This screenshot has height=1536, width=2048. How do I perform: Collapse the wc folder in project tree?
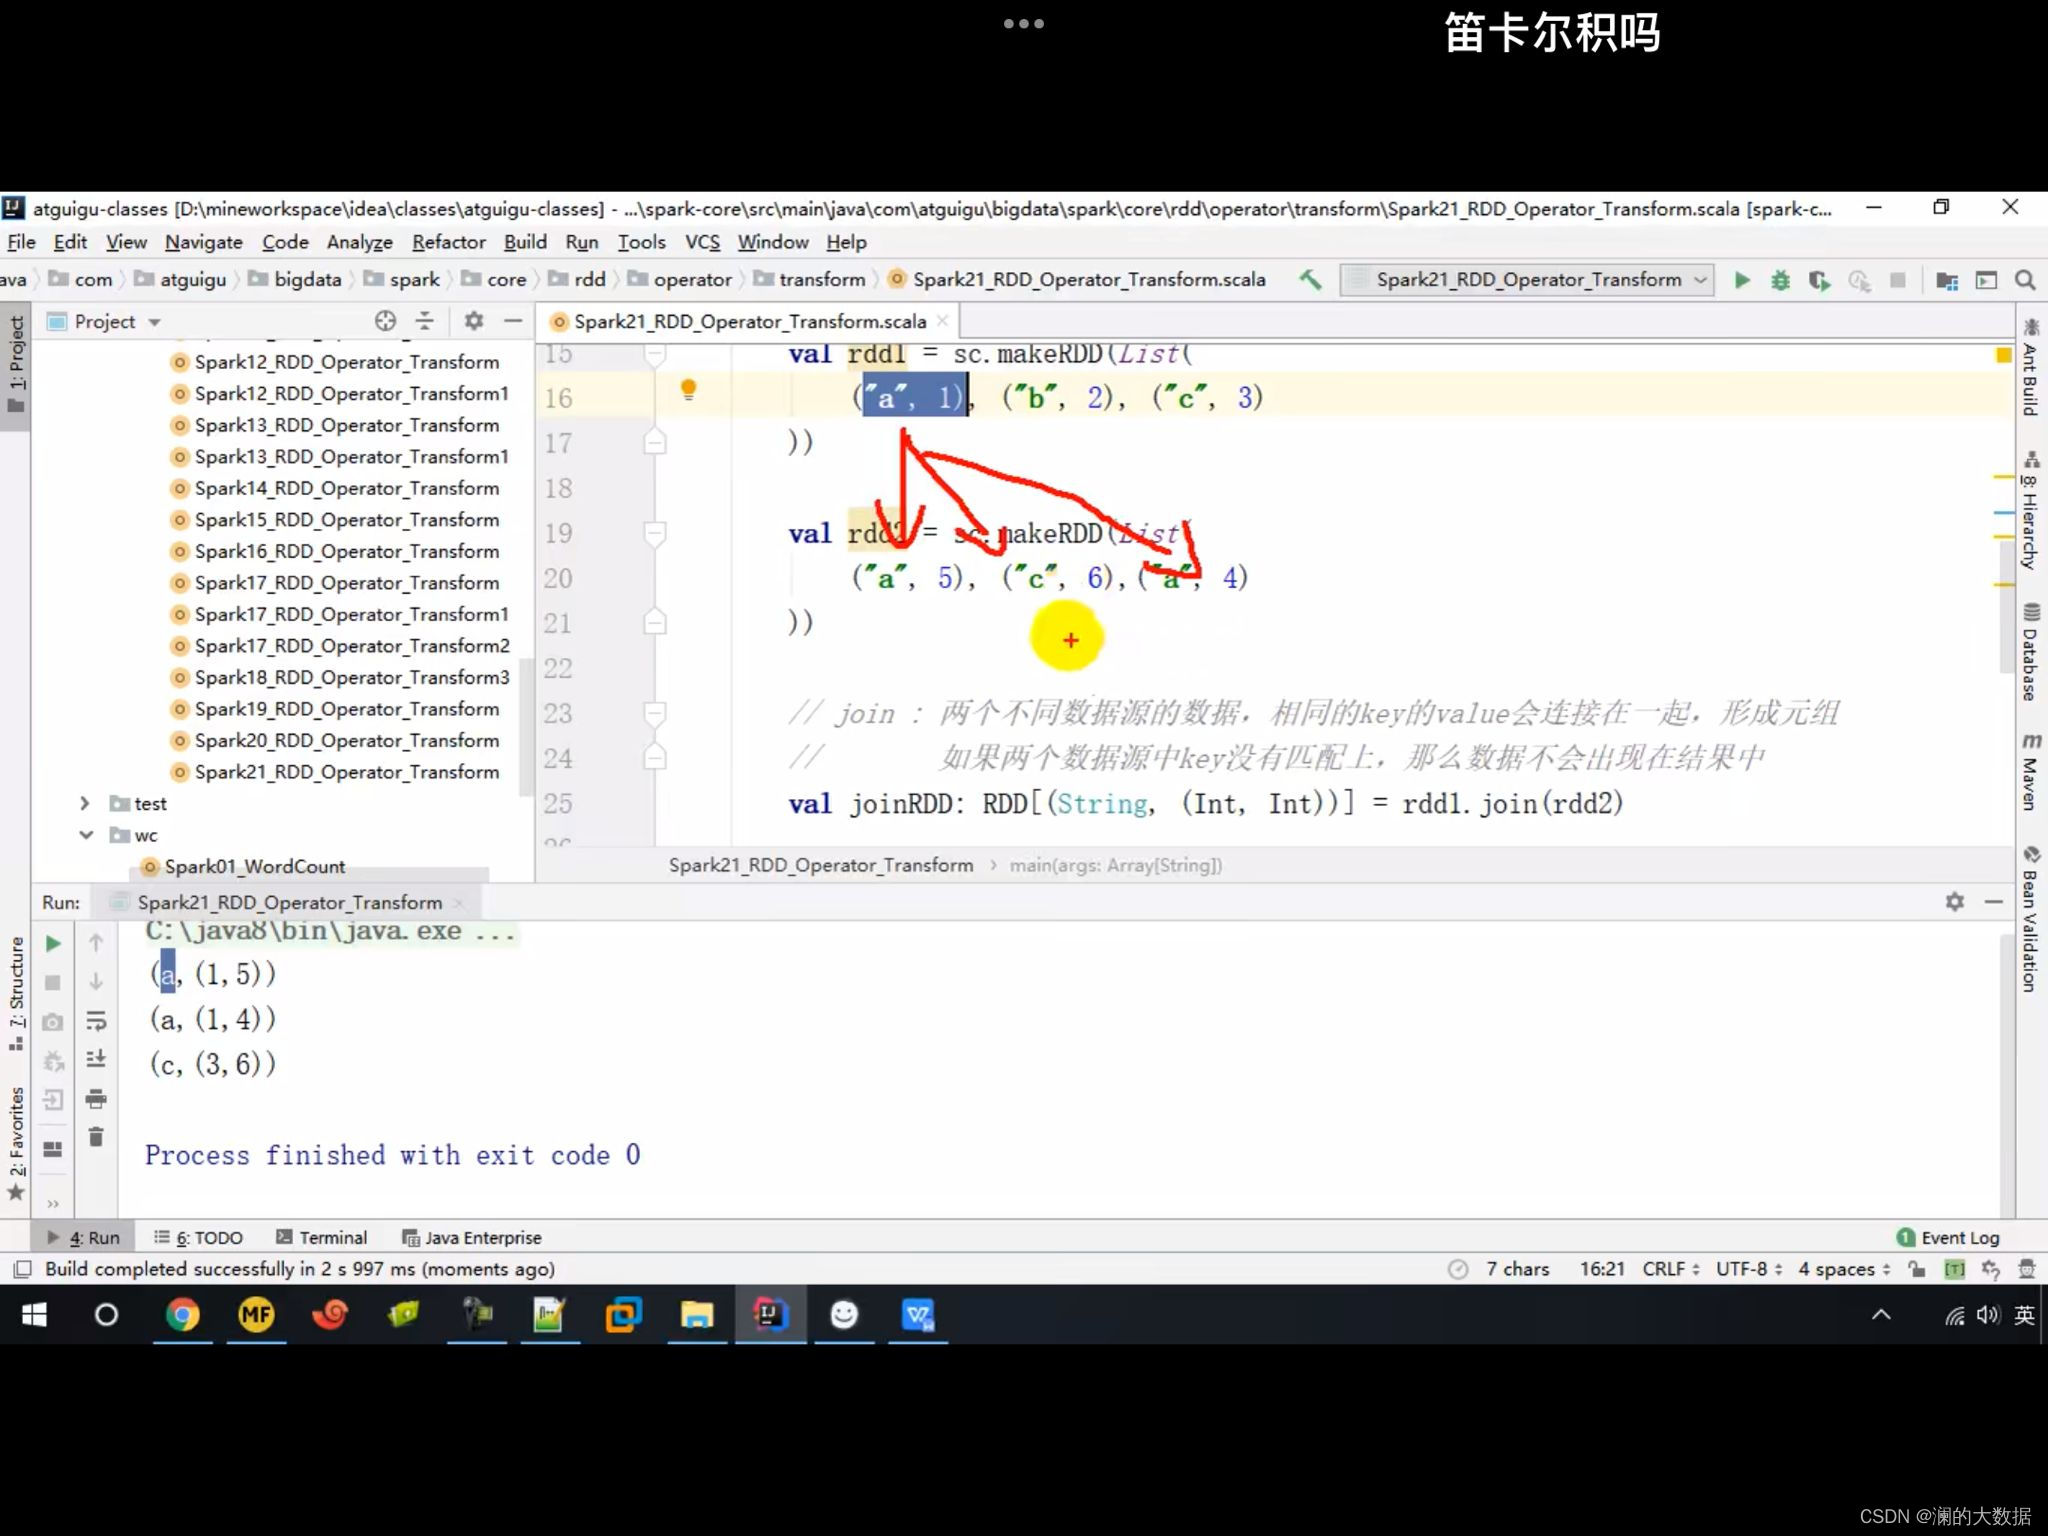[x=85, y=835]
